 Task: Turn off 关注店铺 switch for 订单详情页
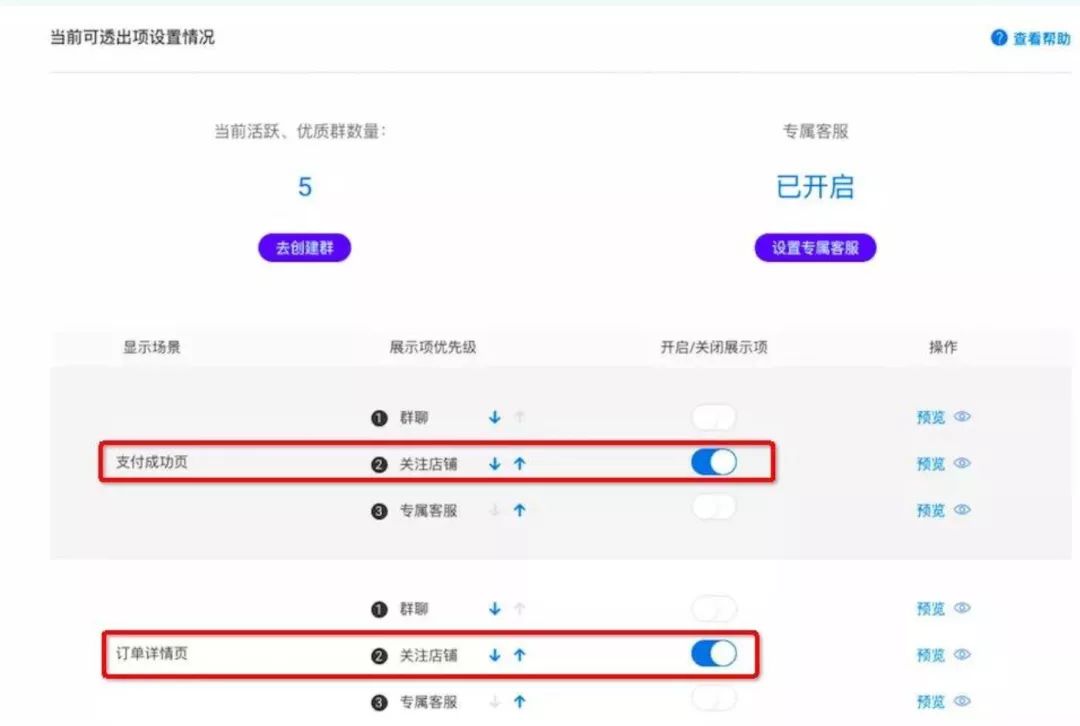714,655
